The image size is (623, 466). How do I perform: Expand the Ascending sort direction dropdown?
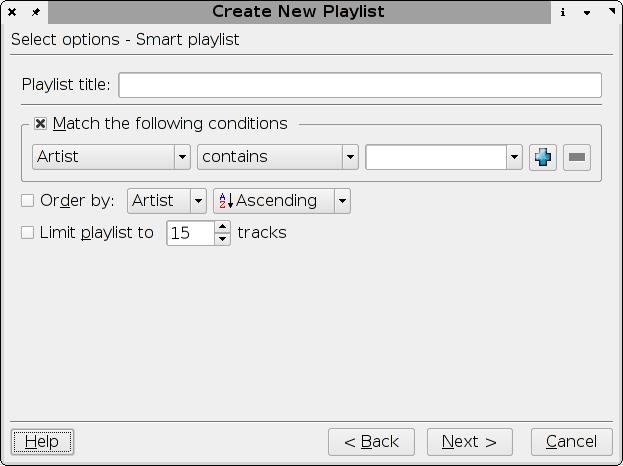click(342, 201)
